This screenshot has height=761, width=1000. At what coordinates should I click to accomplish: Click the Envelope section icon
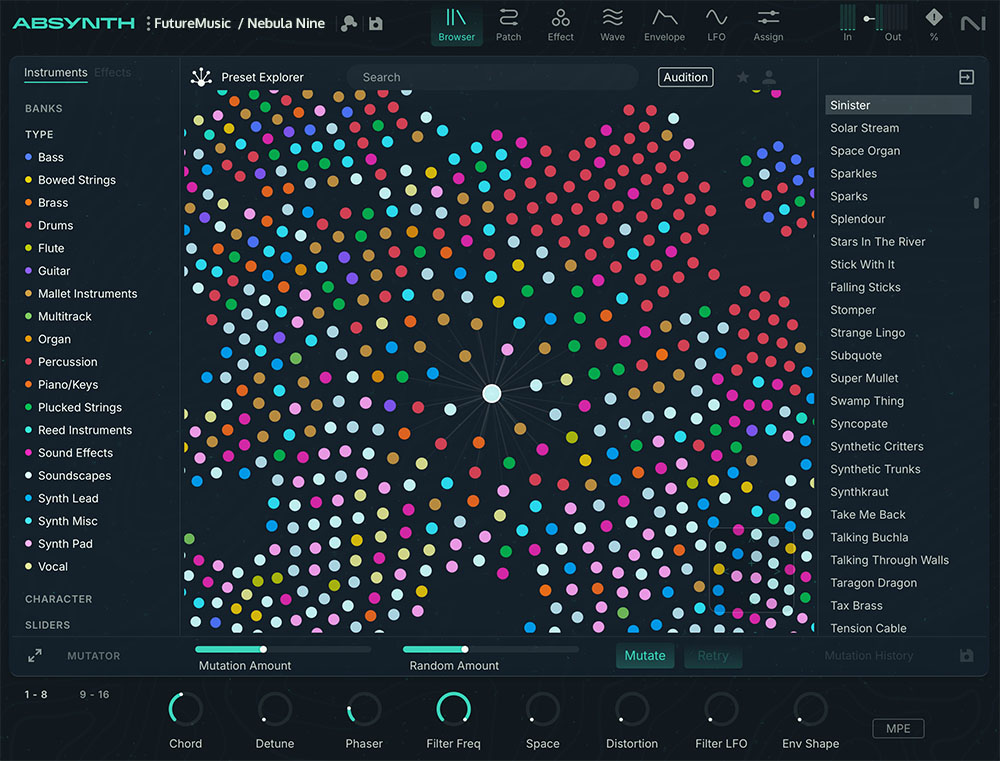point(664,22)
